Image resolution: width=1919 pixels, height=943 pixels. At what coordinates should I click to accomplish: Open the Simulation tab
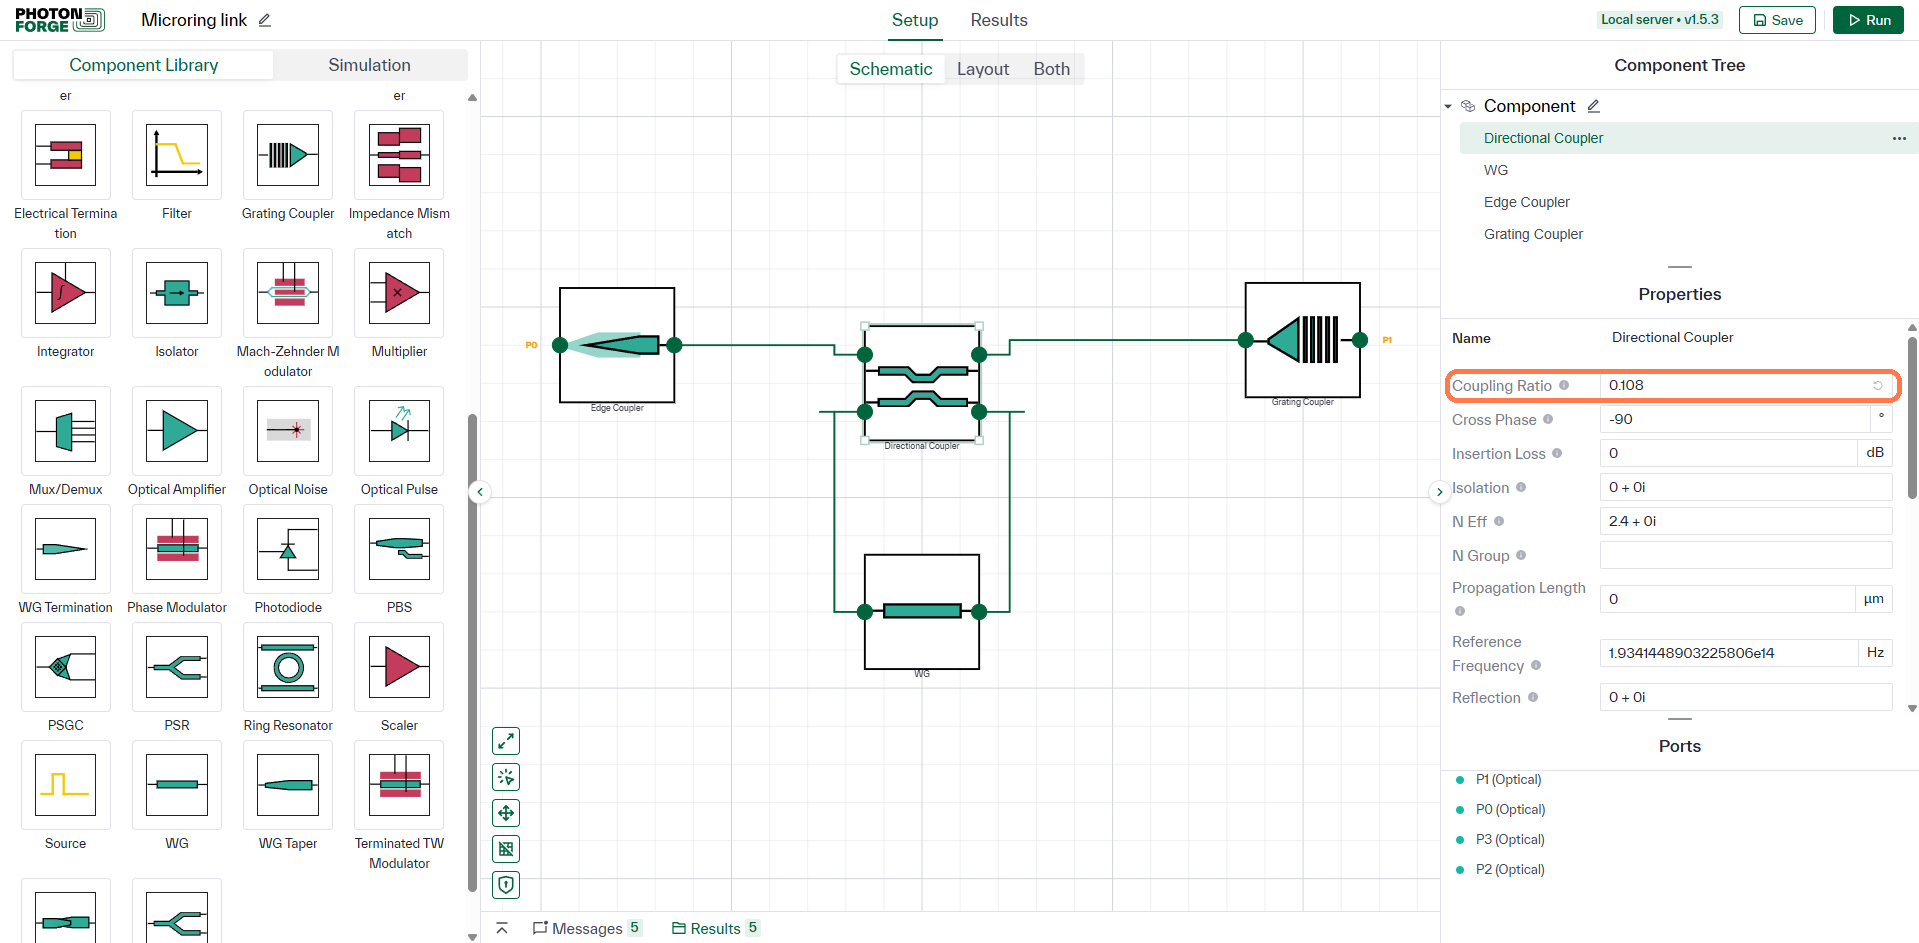tap(369, 65)
